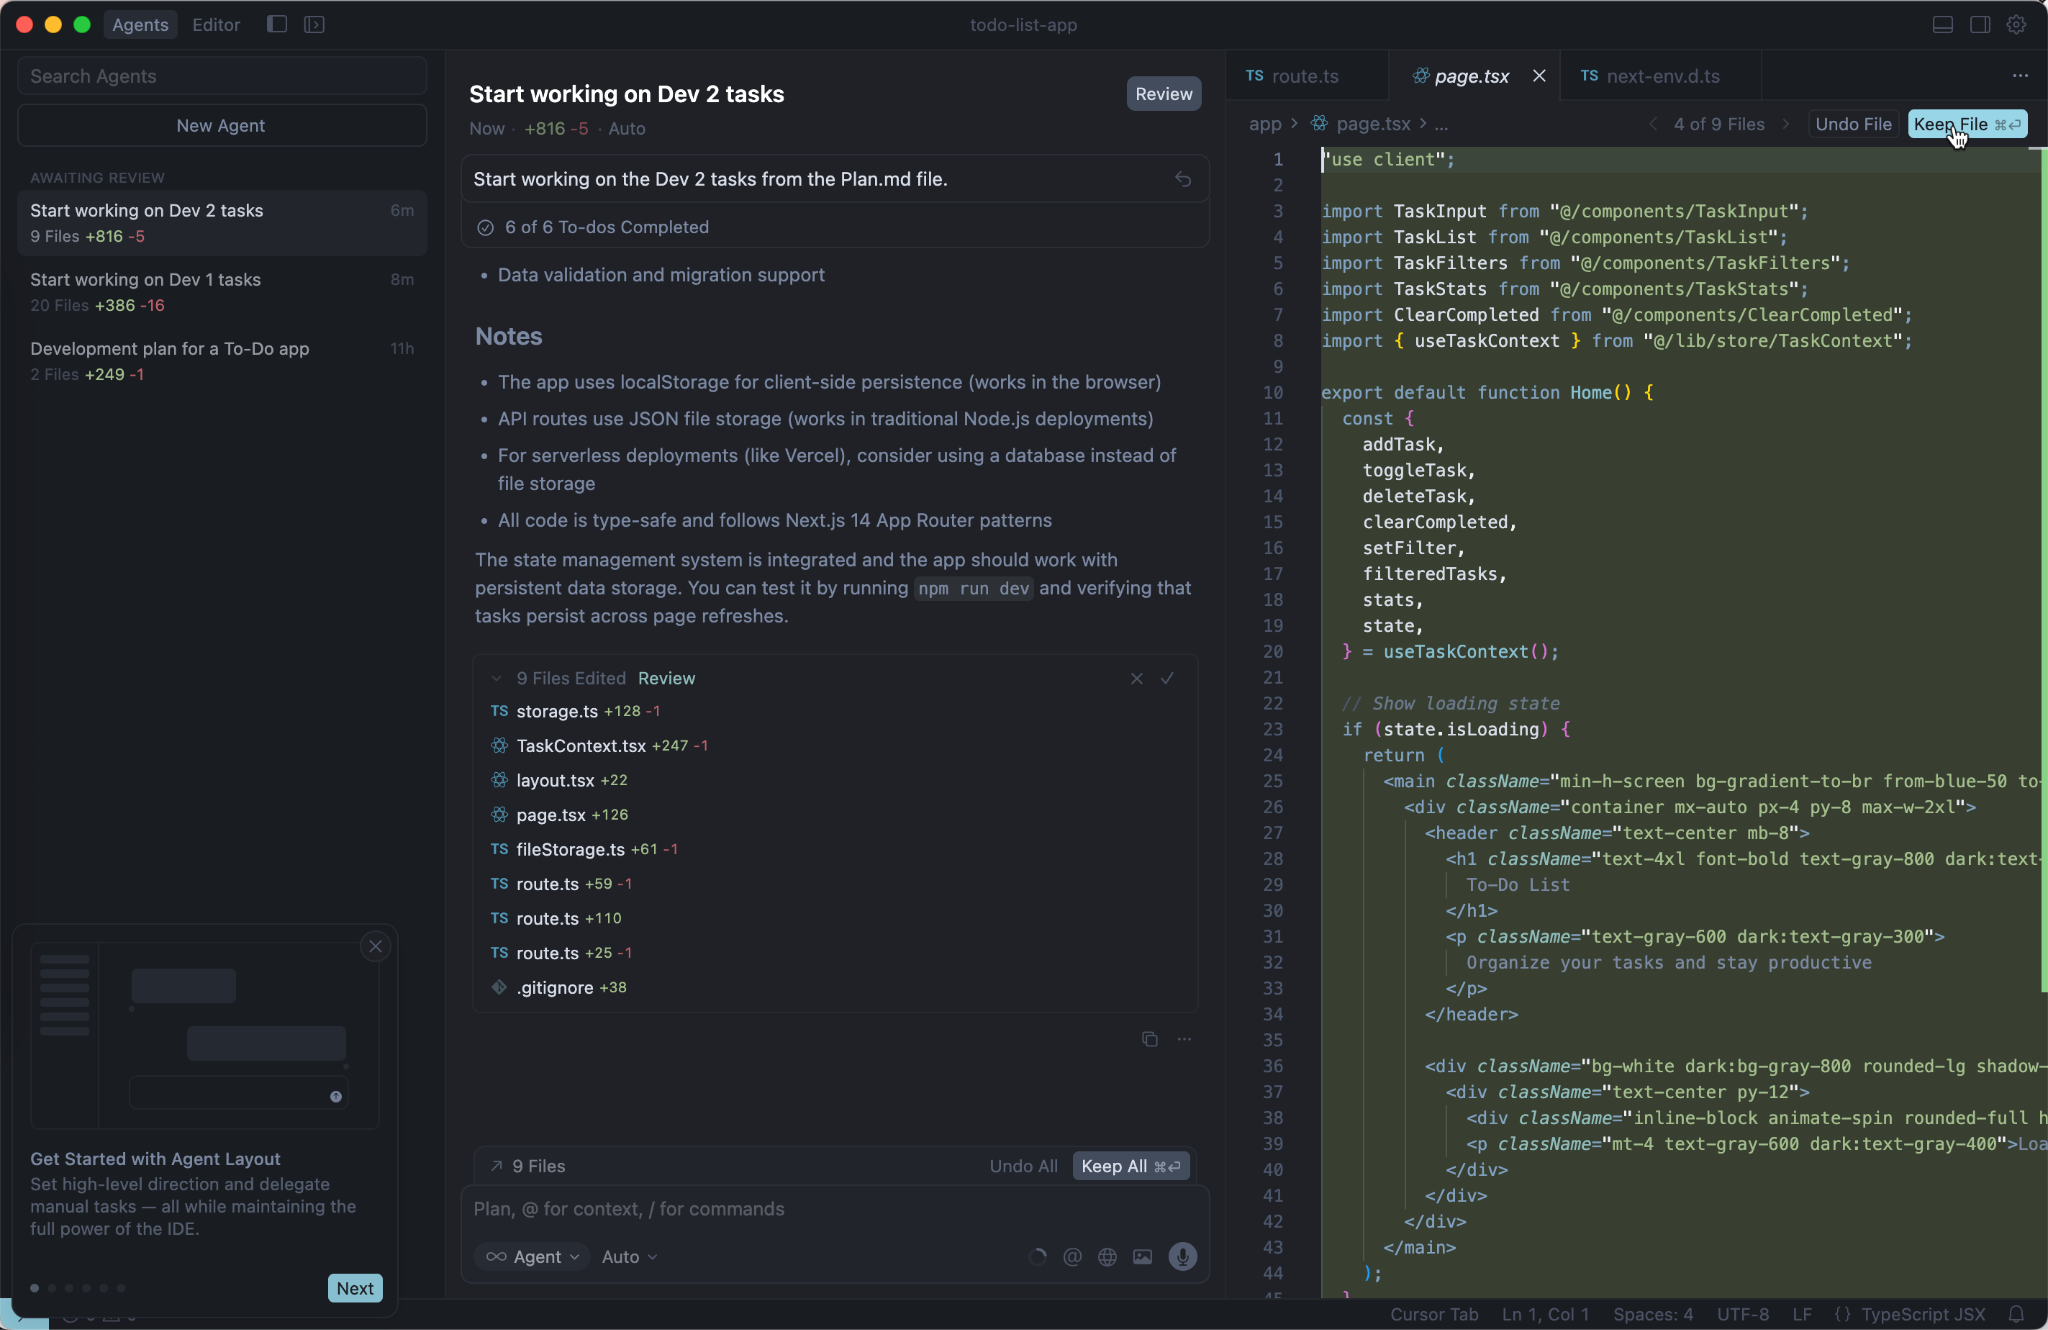
Task: Click the Undo File button
Action: point(1853,124)
